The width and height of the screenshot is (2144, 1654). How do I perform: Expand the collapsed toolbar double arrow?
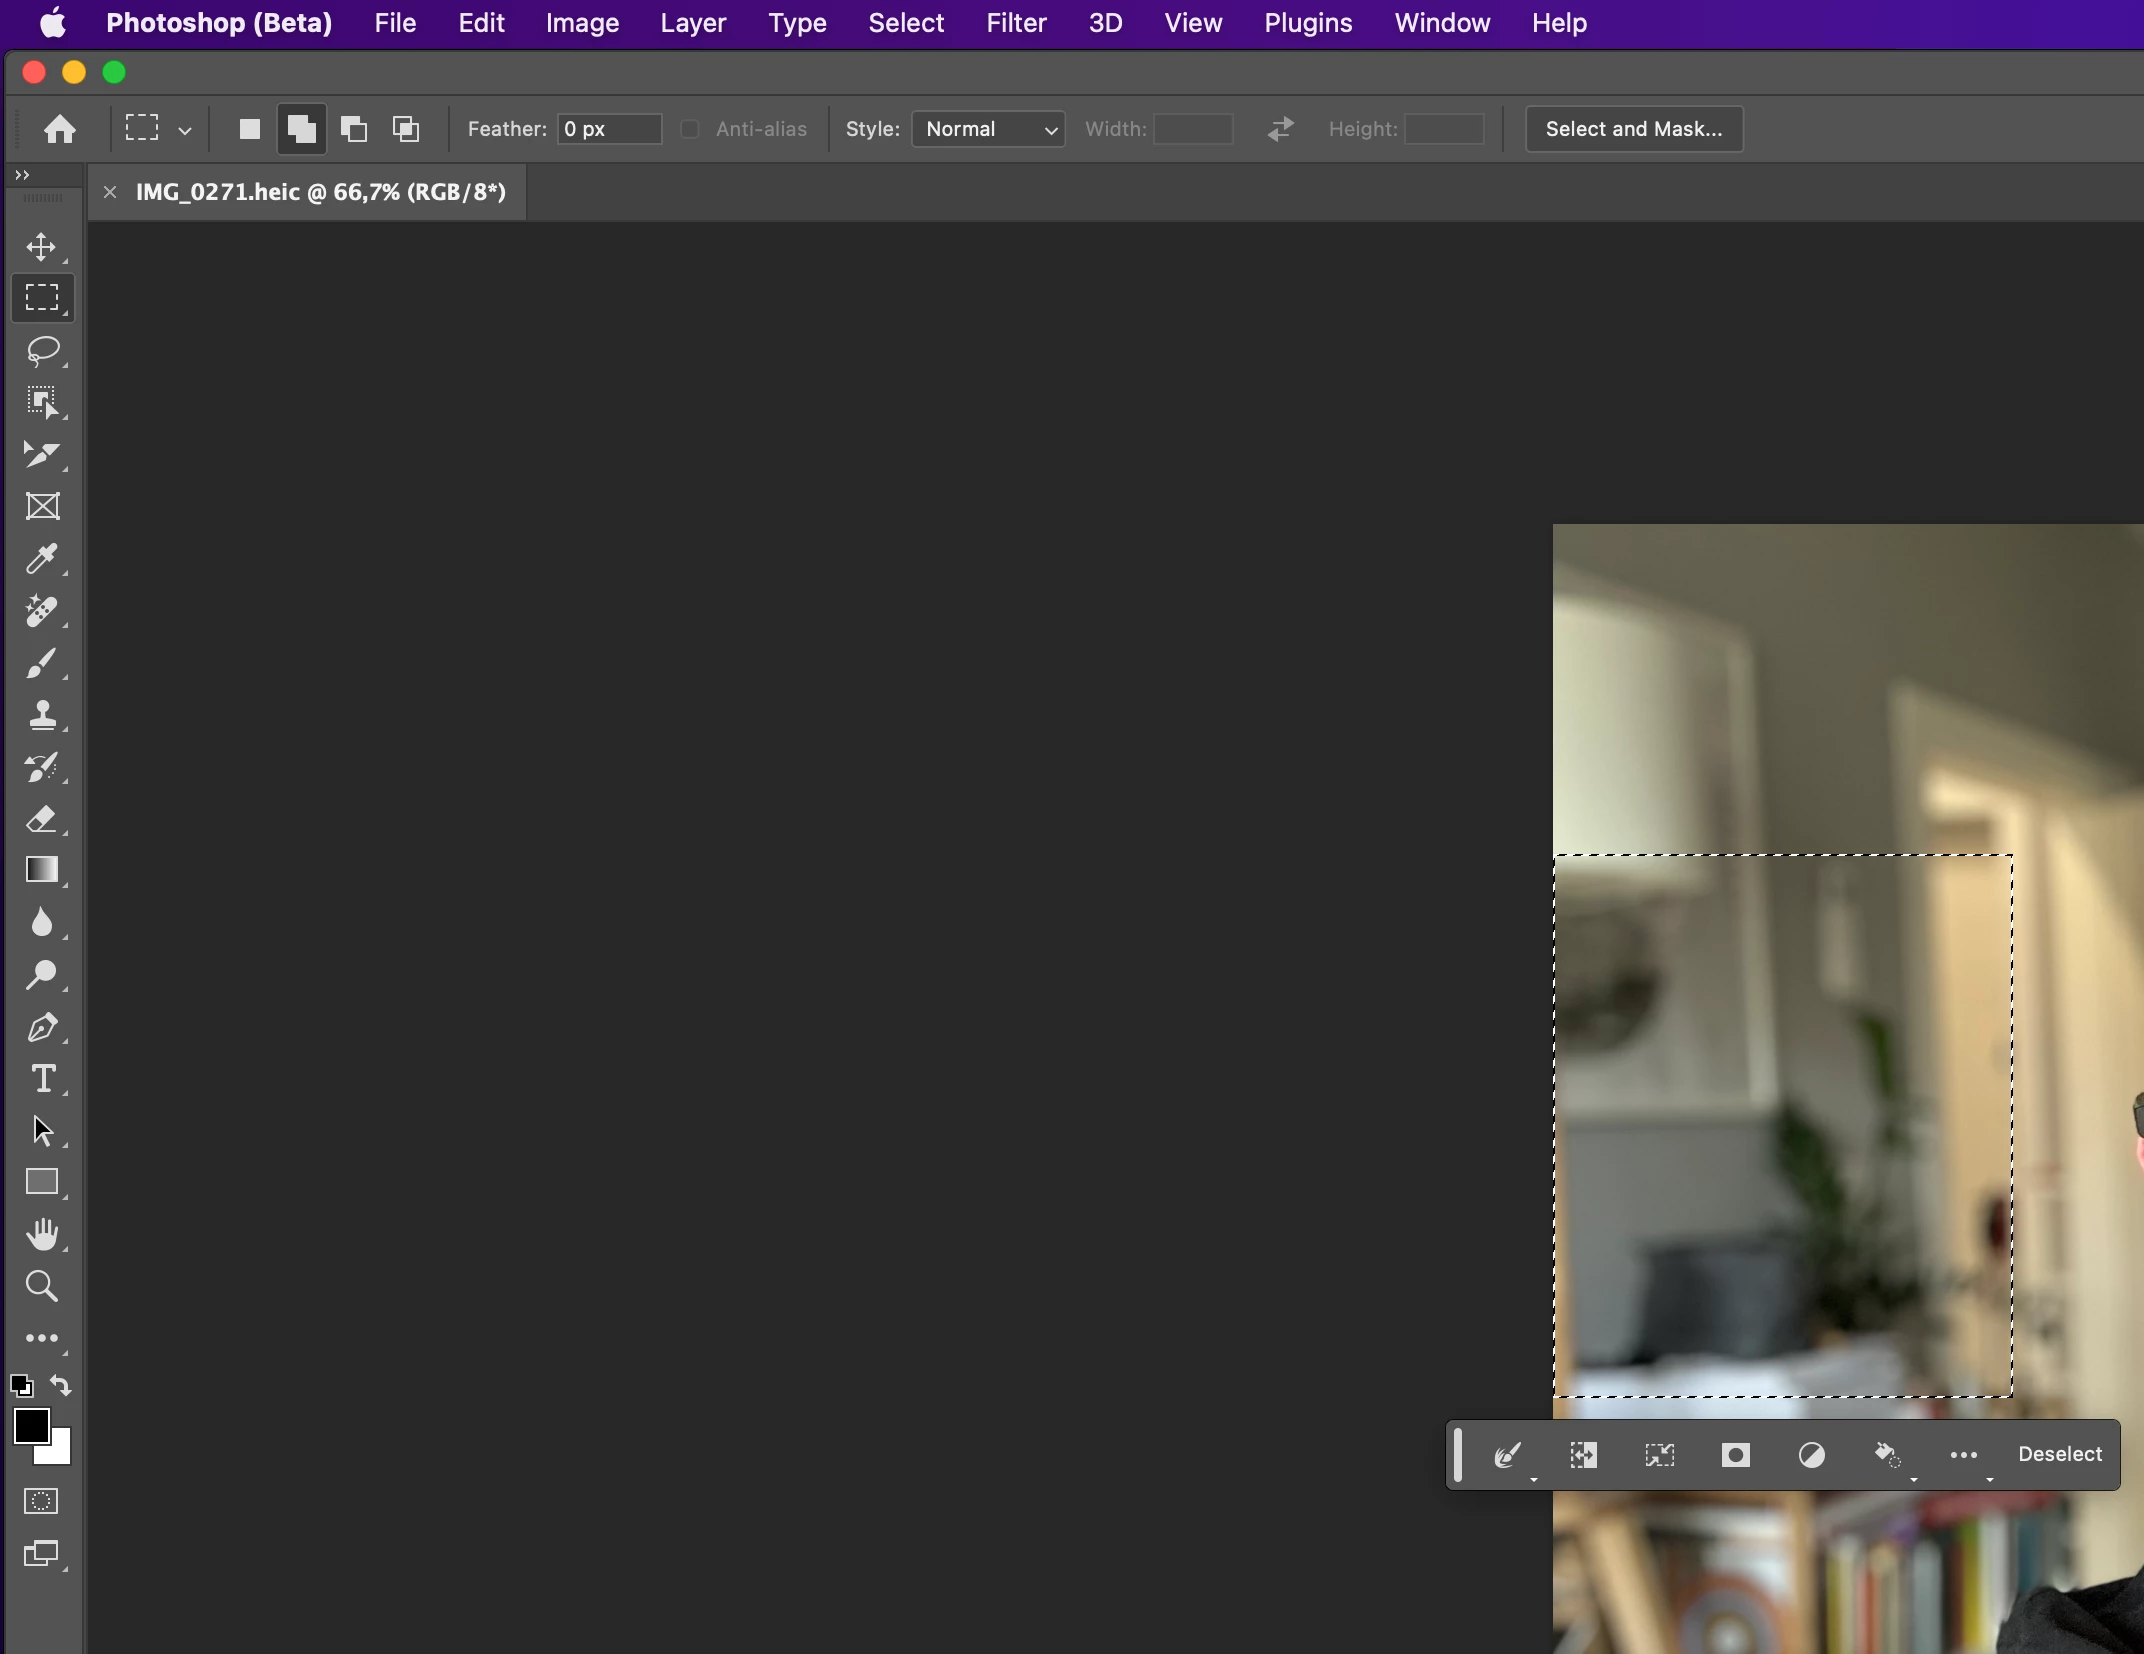click(x=22, y=175)
